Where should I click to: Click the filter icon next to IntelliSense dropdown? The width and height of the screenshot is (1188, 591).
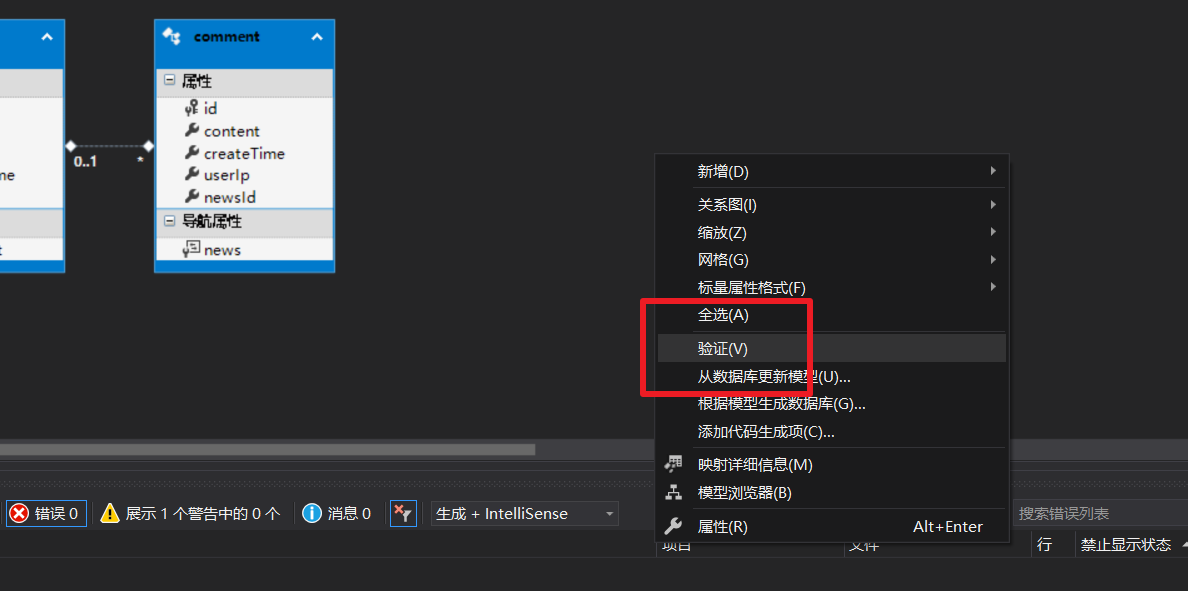pyautogui.click(x=403, y=513)
